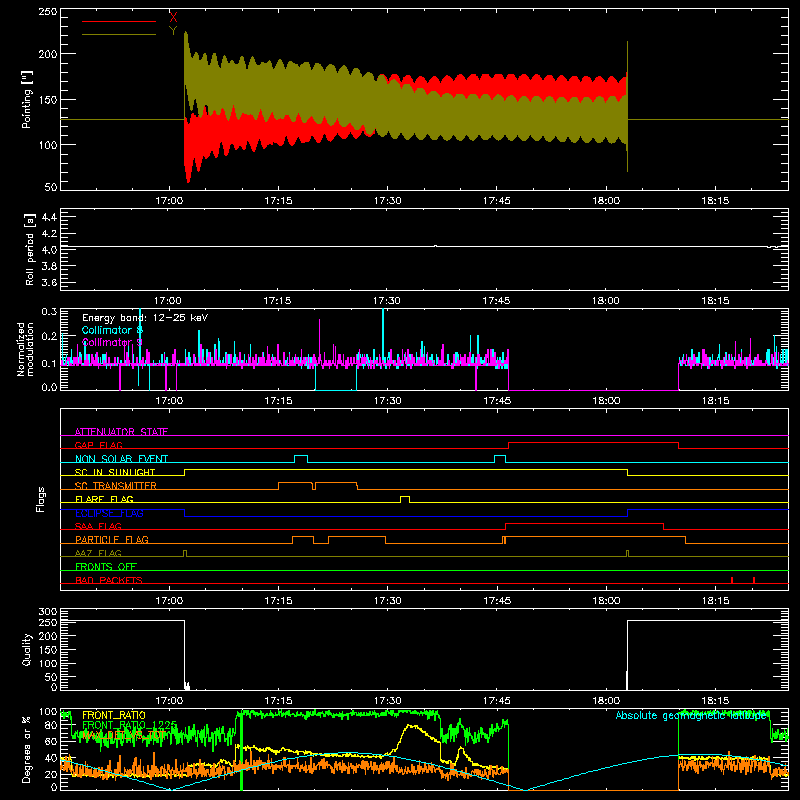The height and width of the screenshot is (800, 800).
Task: Click the 'Roll period [s]' axis title
Action: pos(29,249)
